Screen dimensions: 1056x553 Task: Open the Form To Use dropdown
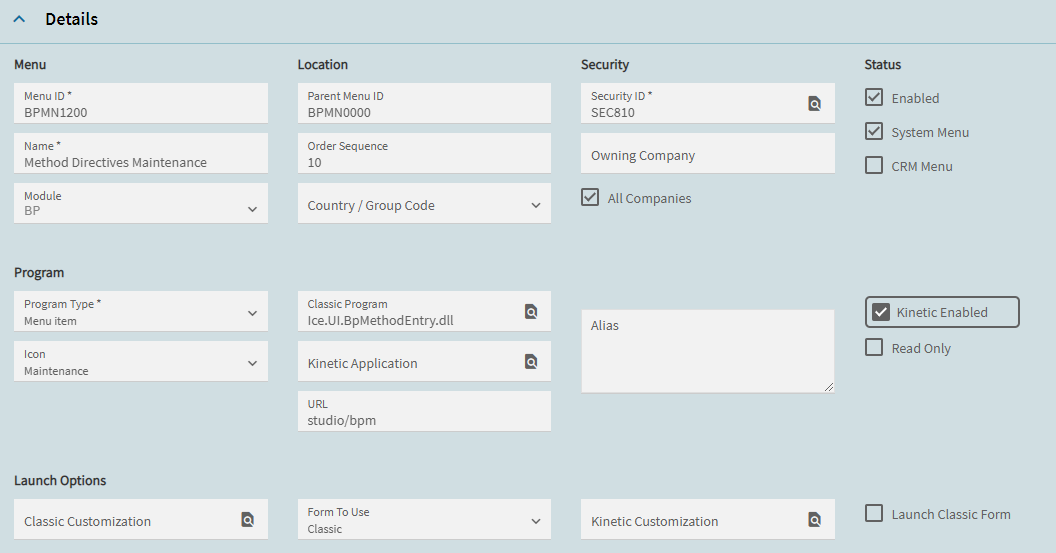pyautogui.click(x=424, y=519)
